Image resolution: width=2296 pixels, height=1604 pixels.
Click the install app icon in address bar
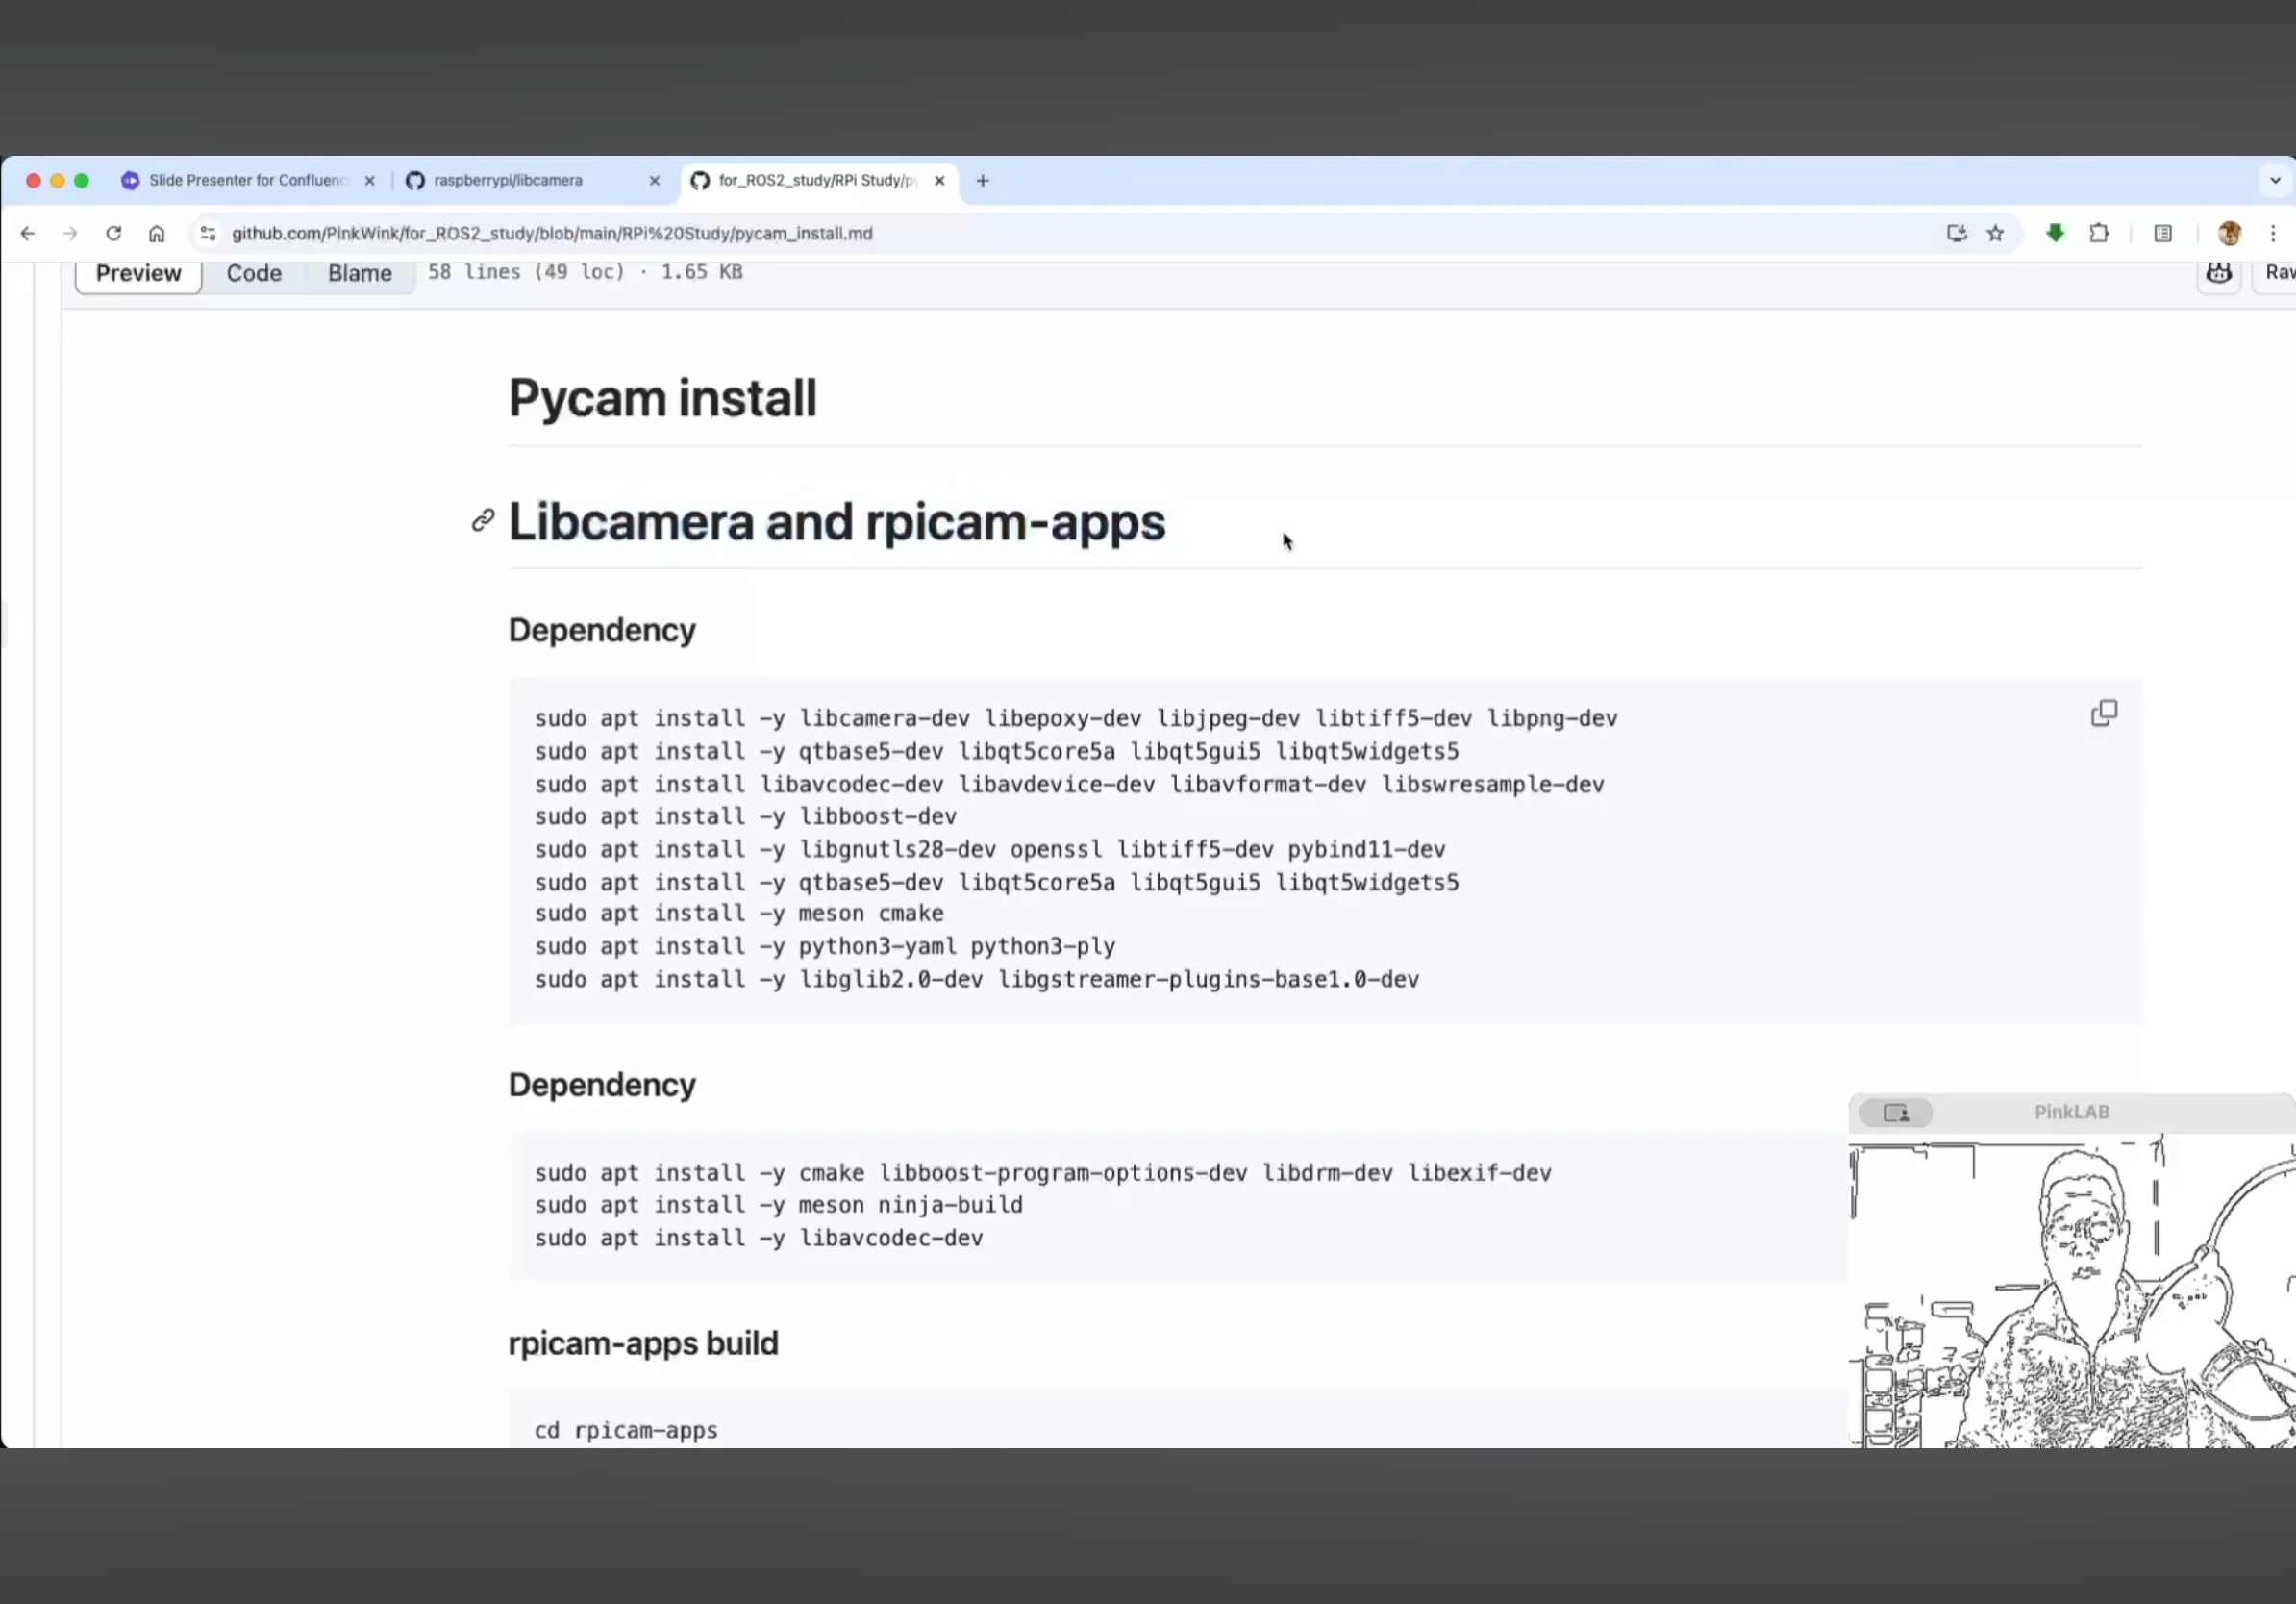point(1956,234)
